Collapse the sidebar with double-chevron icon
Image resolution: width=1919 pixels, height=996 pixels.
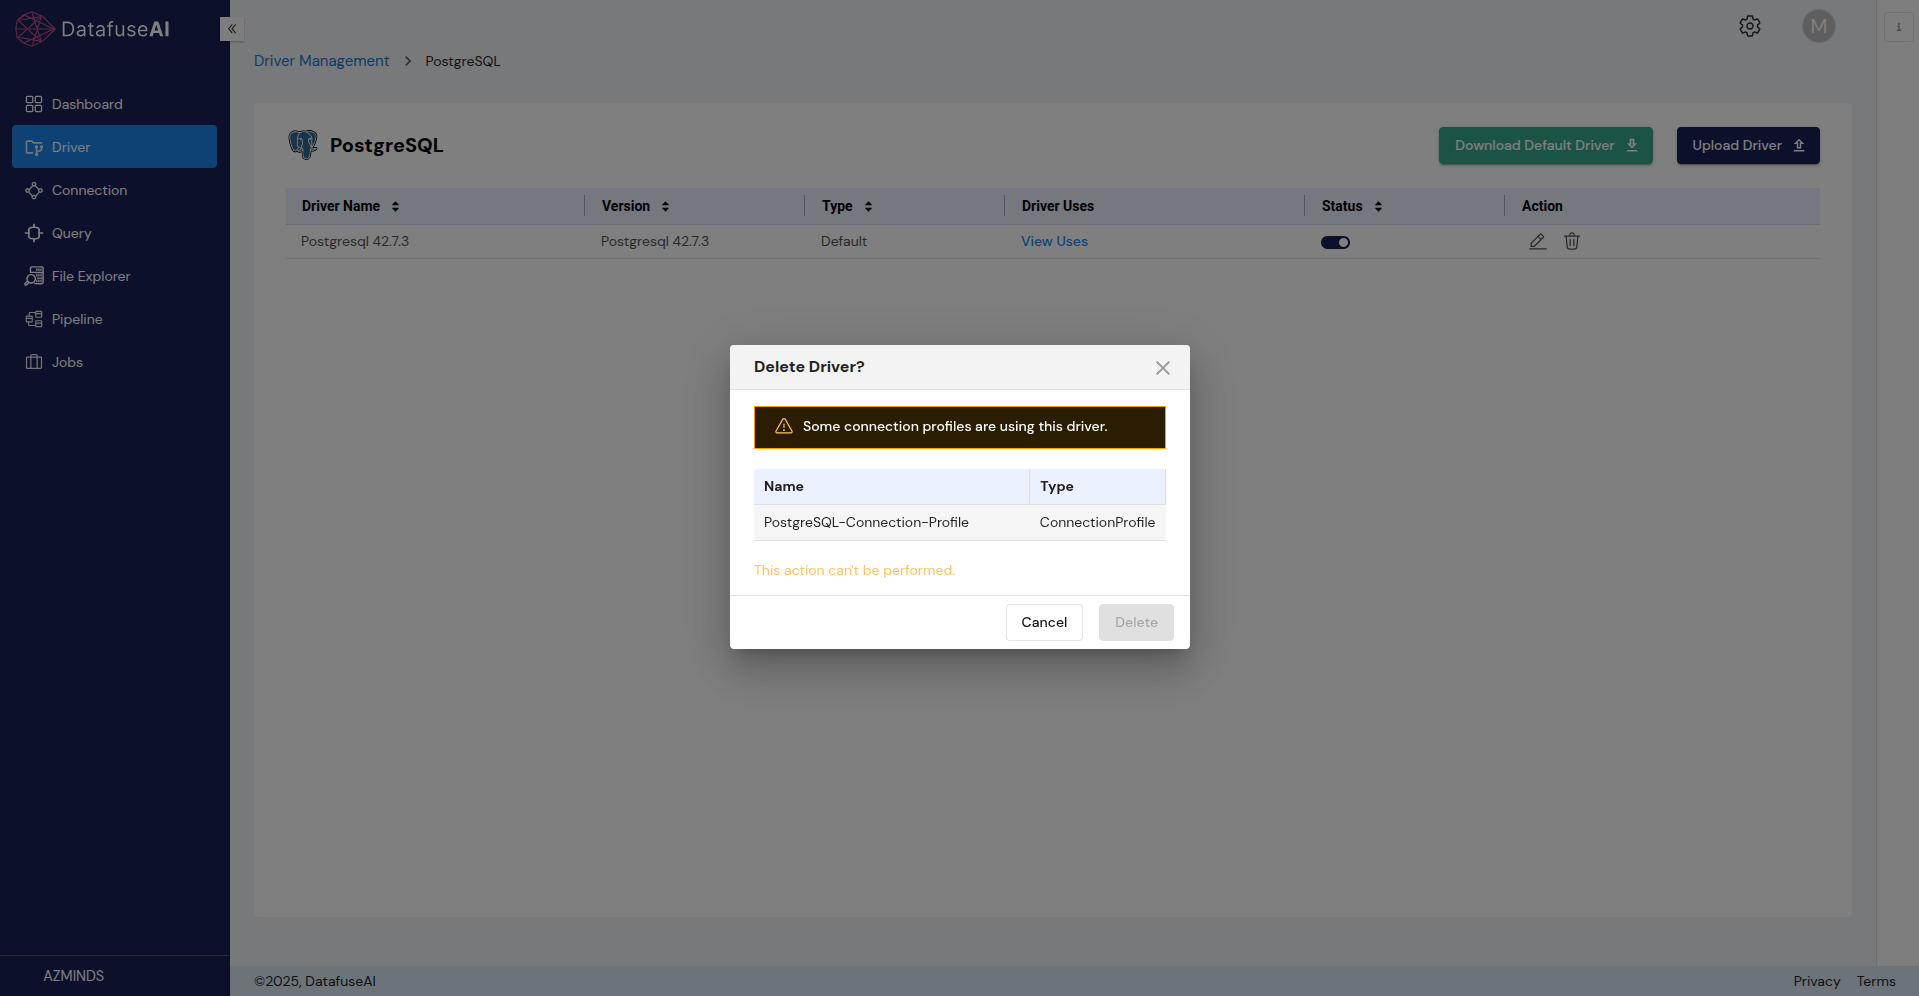(x=232, y=29)
